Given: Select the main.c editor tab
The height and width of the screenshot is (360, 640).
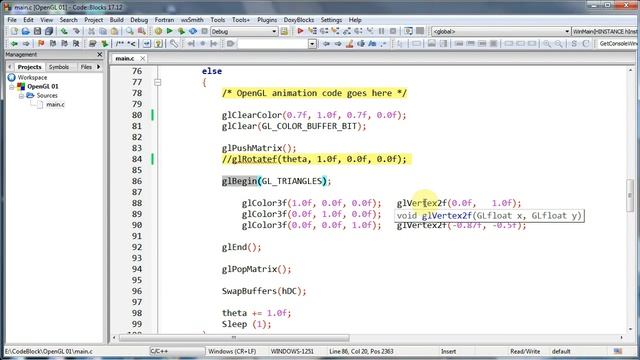Looking at the screenshot, I should point(125,59).
